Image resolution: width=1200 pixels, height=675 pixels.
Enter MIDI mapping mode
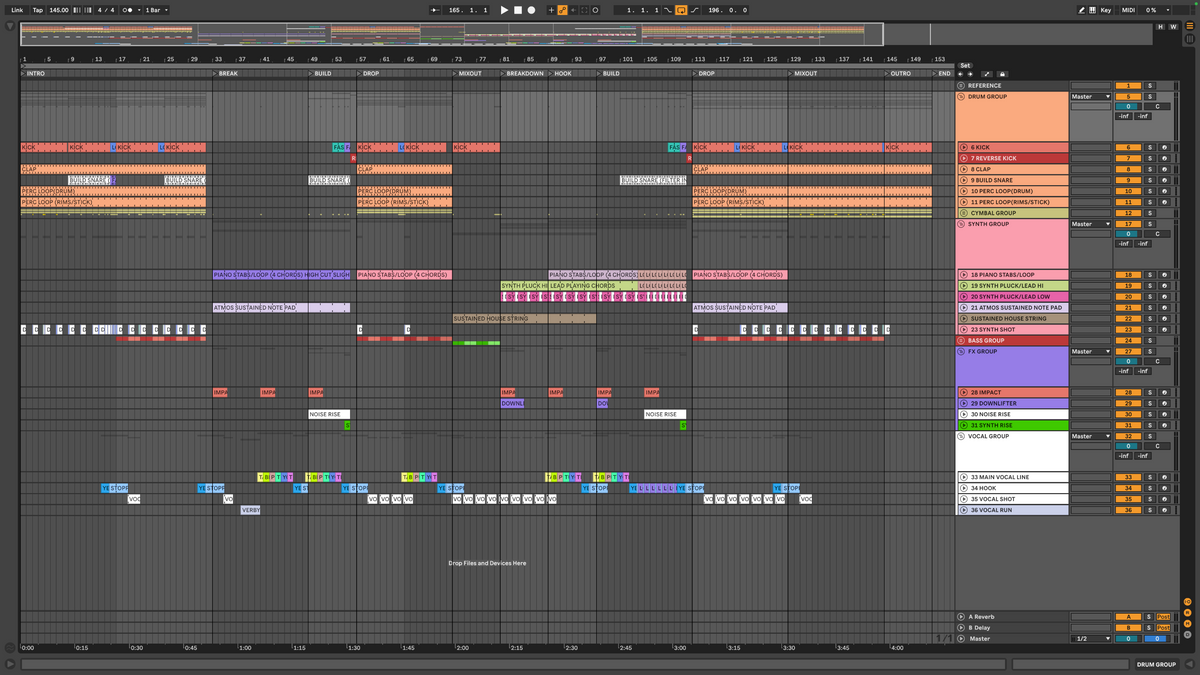[1128, 9]
